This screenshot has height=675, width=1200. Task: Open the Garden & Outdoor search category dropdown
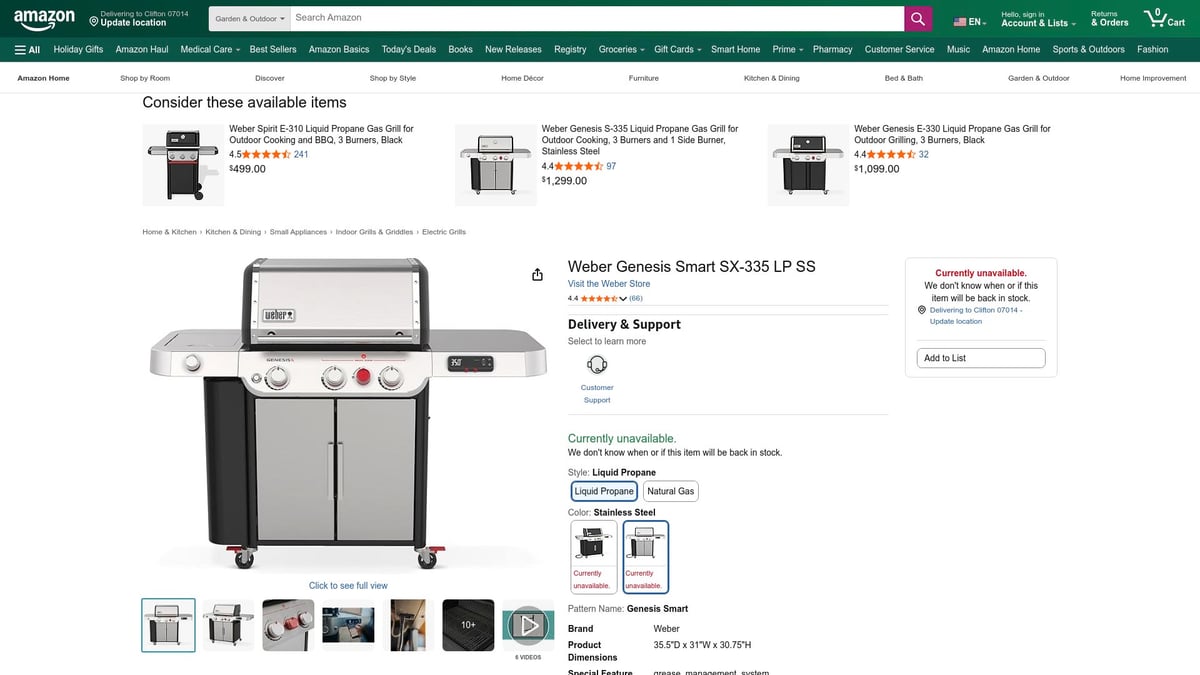click(x=248, y=17)
